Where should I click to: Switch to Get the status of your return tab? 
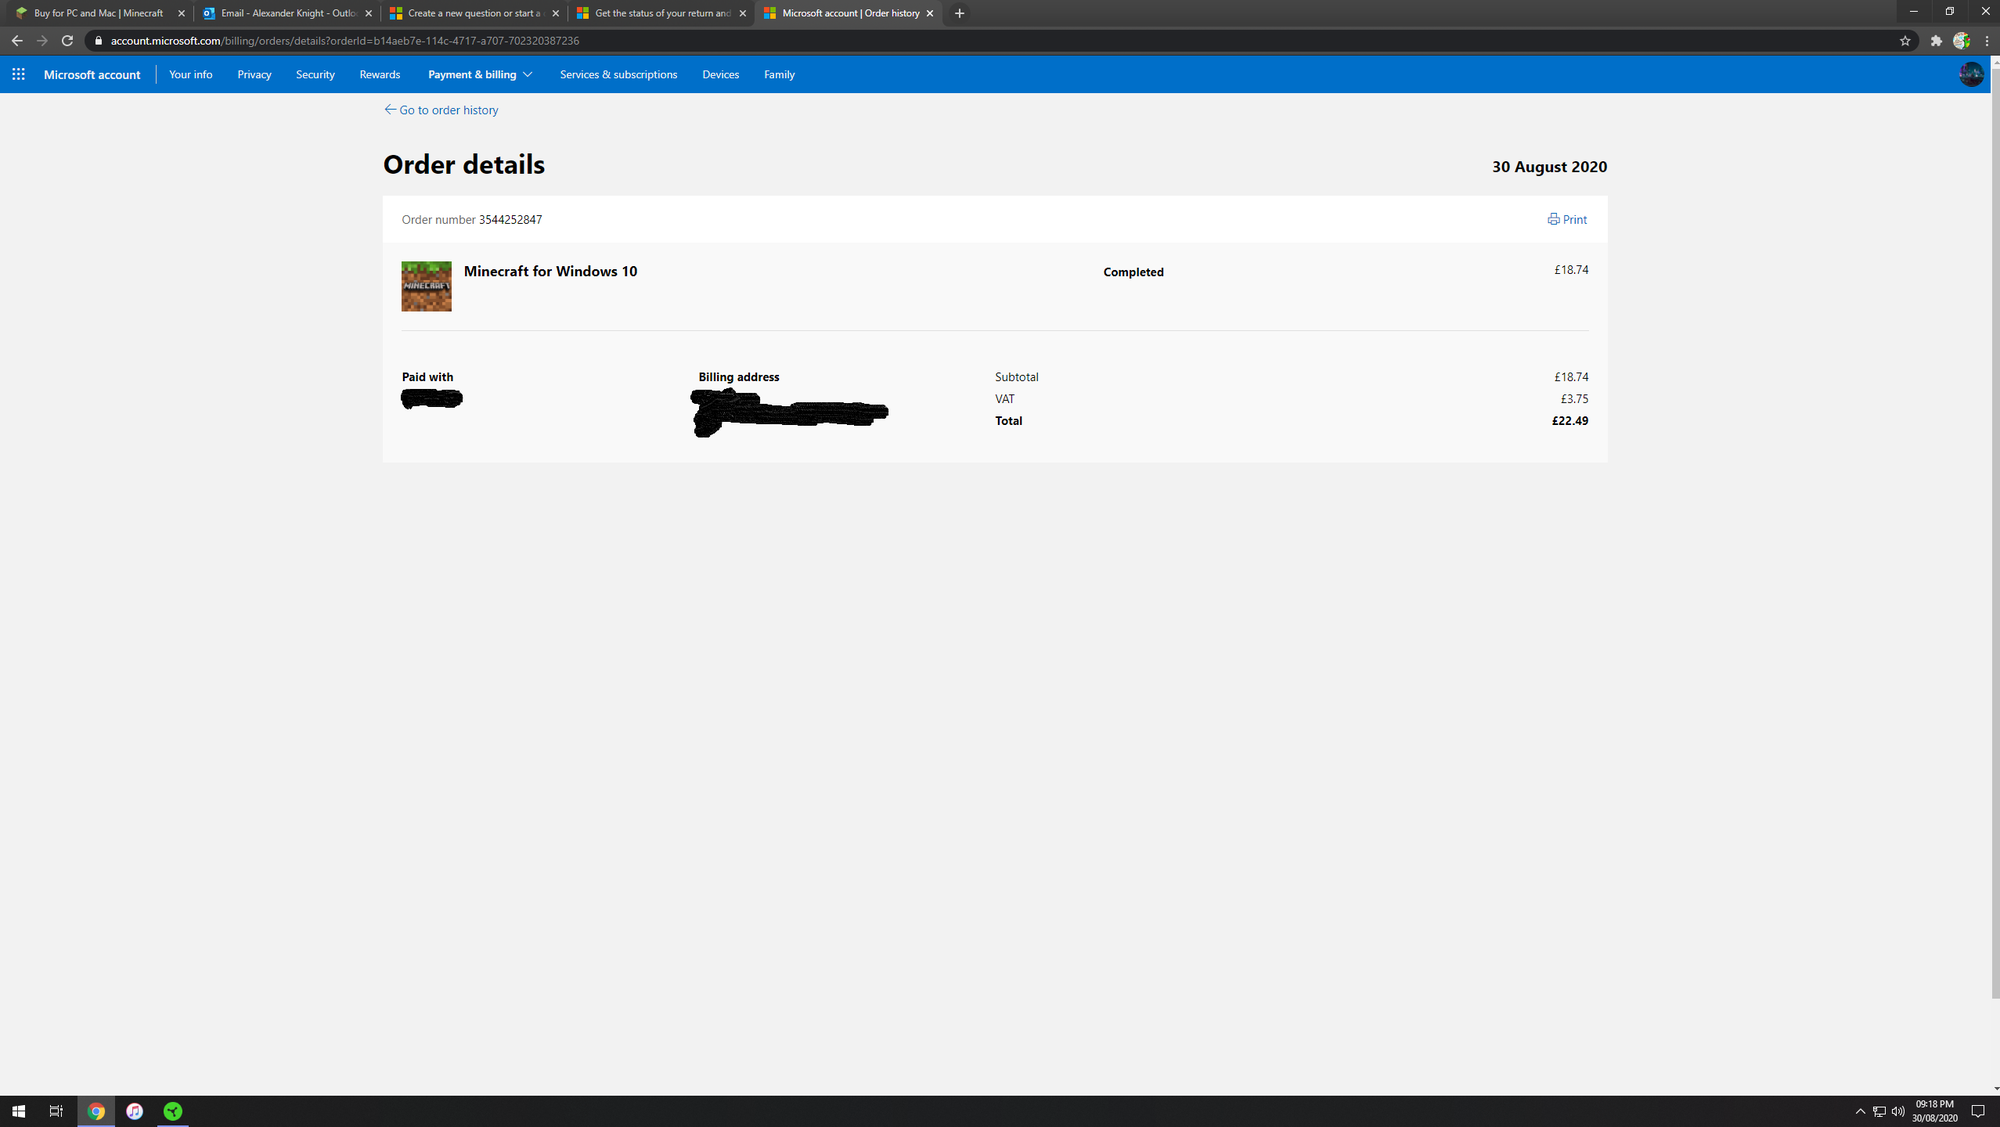point(659,13)
